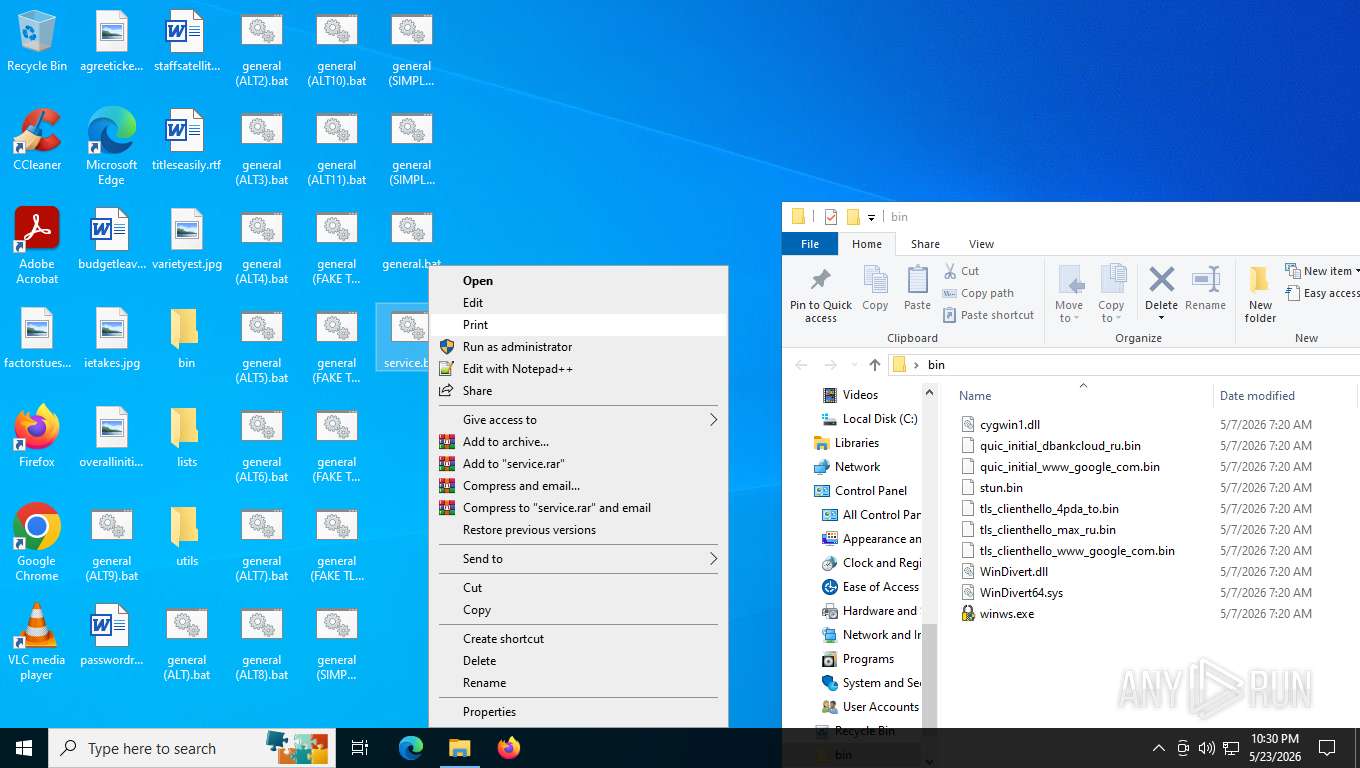Expand the Send to submenu
Viewport: 1360px width, 768px height.
(578, 559)
